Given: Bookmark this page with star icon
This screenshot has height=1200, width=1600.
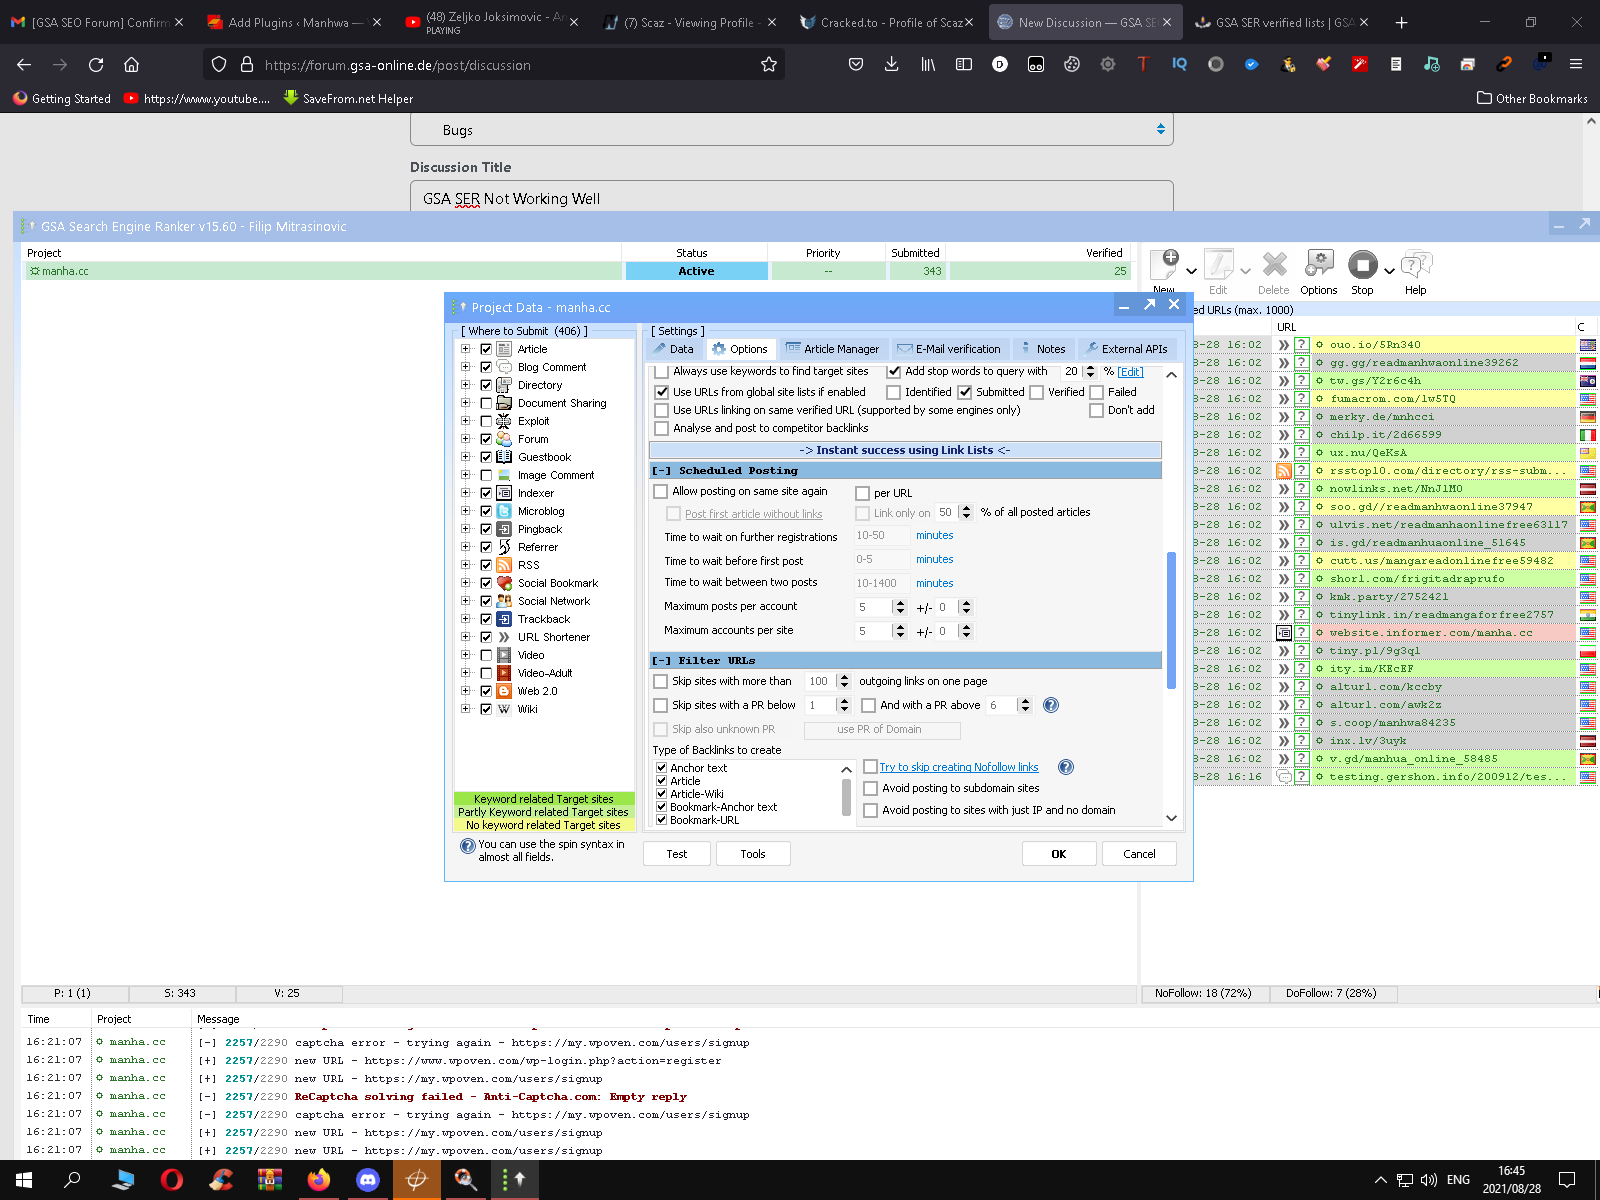Looking at the screenshot, I should click(769, 65).
